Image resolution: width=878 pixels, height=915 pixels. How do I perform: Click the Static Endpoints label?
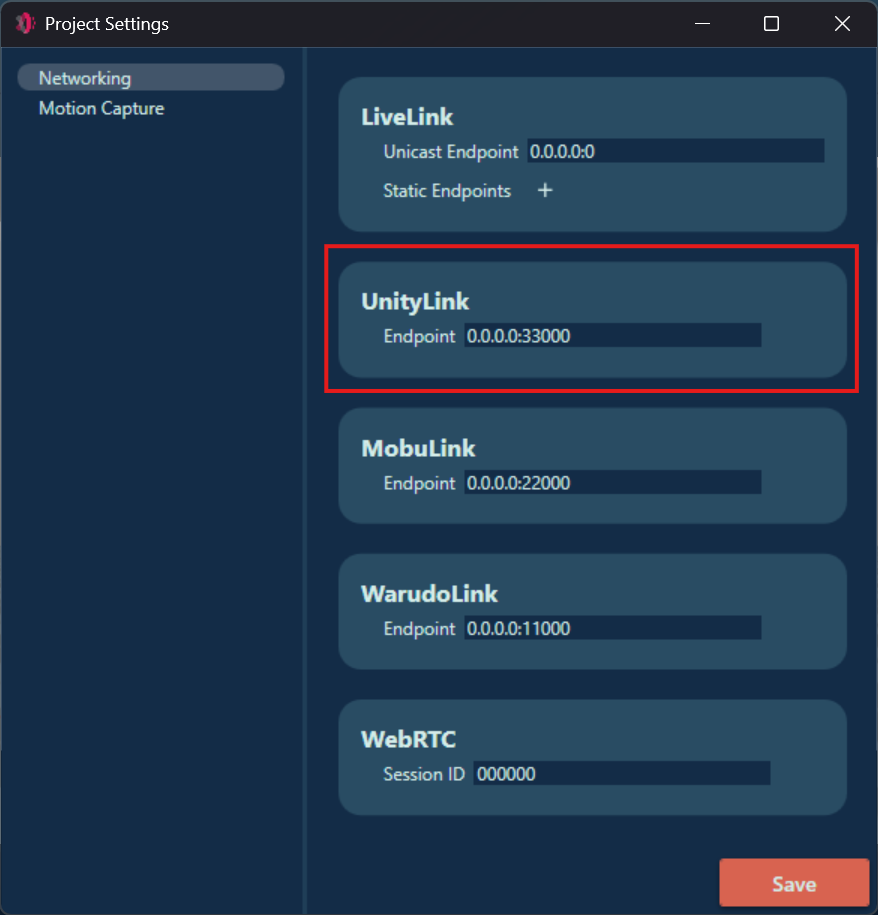[447, 190]
